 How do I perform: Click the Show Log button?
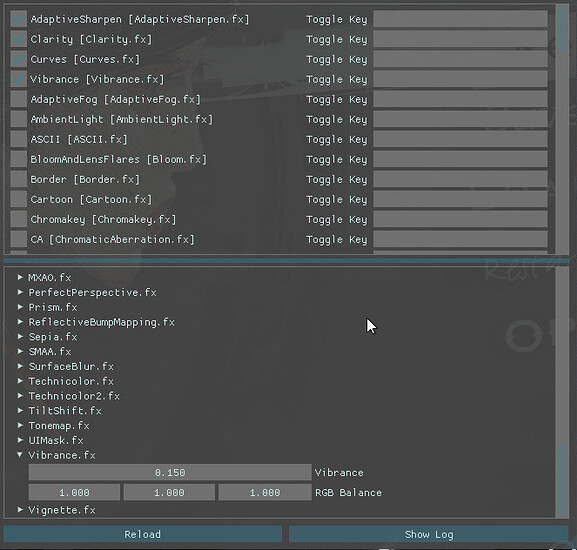[429, 534]
